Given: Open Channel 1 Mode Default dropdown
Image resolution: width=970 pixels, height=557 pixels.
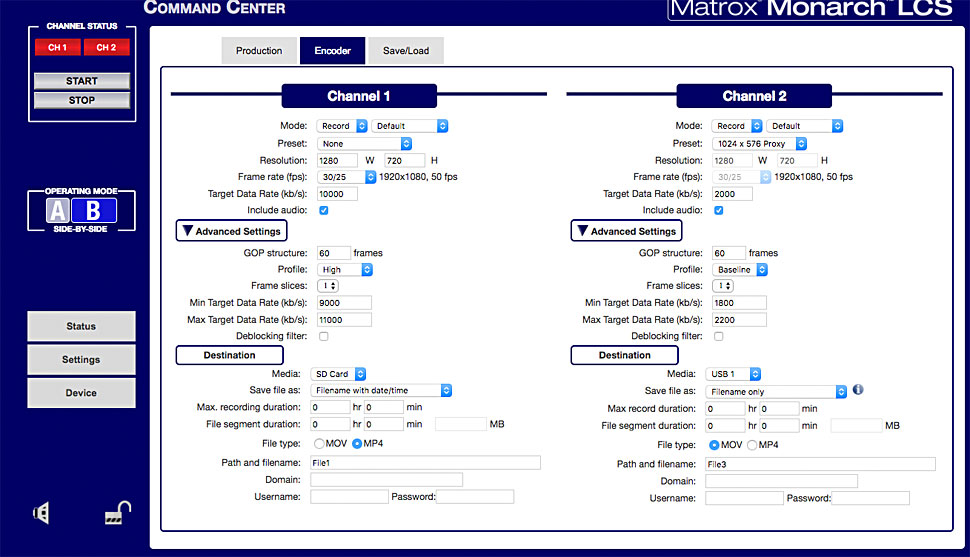Looking at the screenshot, I should point(410,126).
